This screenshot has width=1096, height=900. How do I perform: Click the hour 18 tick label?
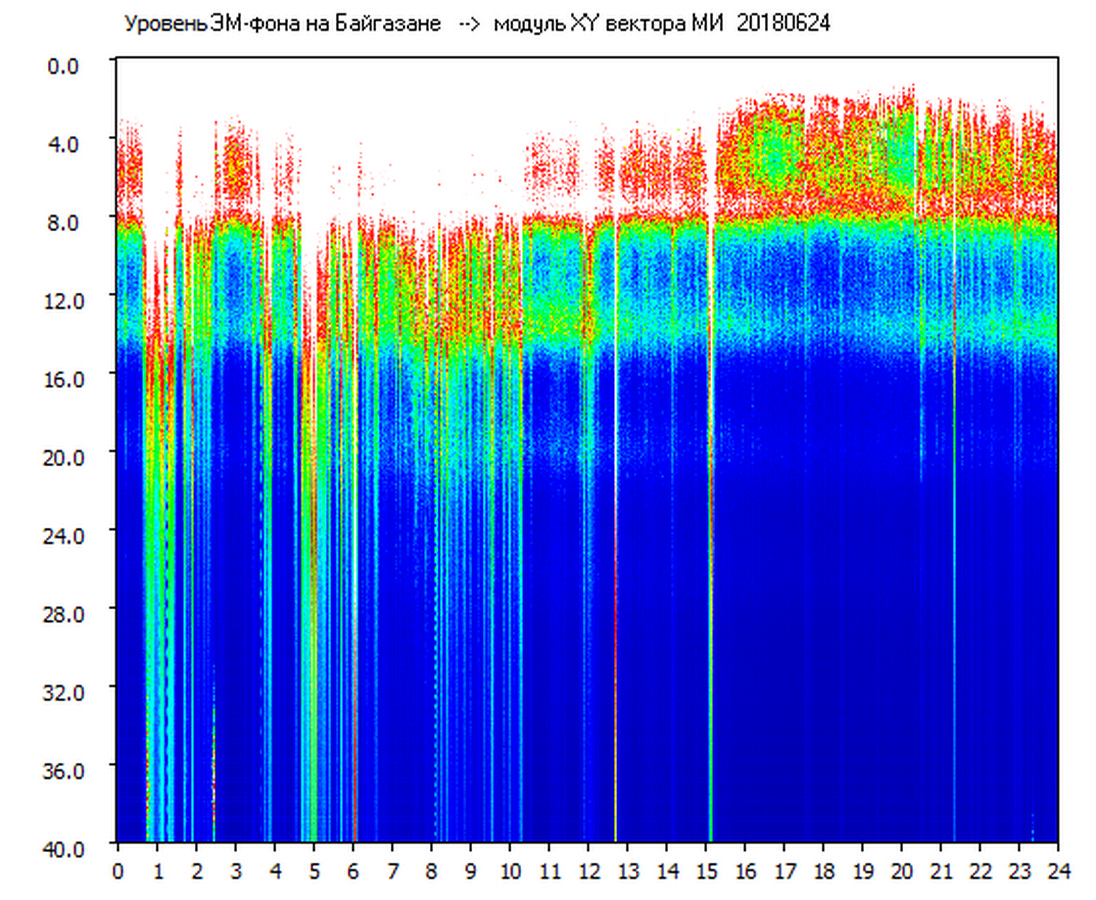(x=823, y=871)
